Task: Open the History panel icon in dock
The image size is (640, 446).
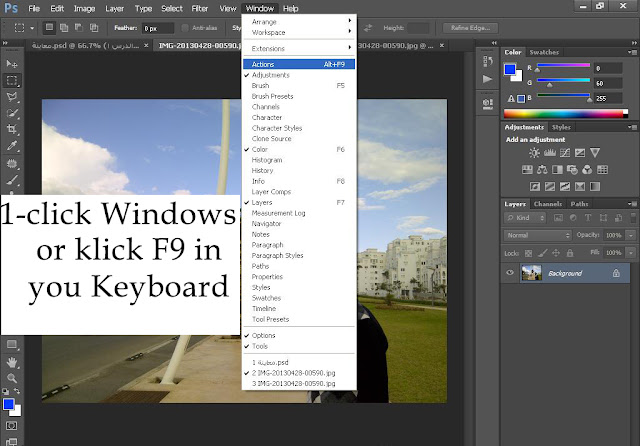Action: (x=487, y=62)
